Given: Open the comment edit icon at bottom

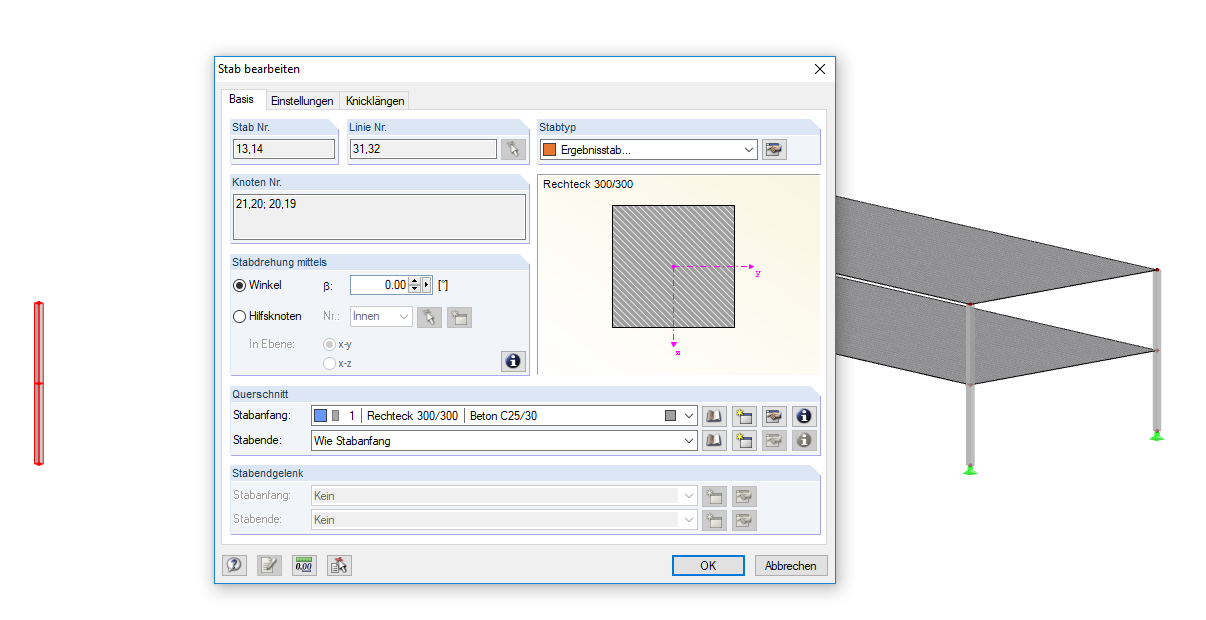Looking at the screenshot, I should coord(269,565).
